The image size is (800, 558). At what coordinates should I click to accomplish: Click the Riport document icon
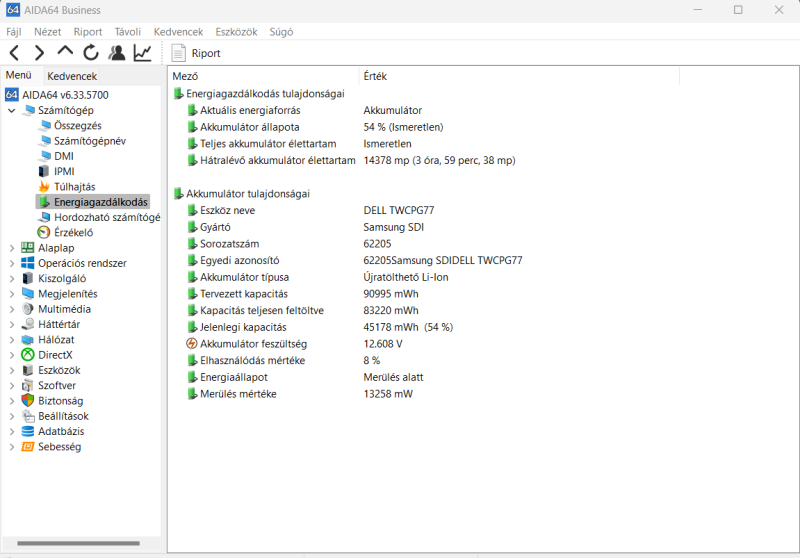coord(178,53)
